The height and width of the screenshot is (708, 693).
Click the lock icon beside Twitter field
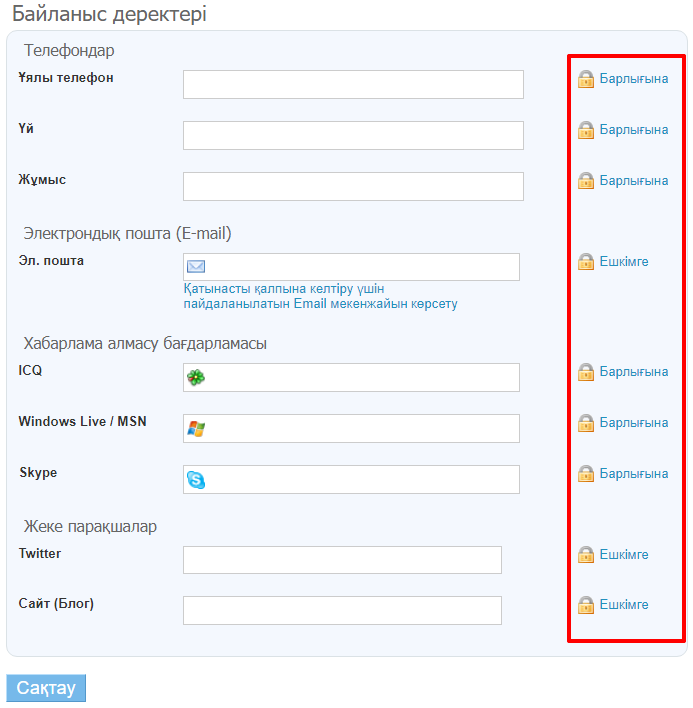pos(586,555)
